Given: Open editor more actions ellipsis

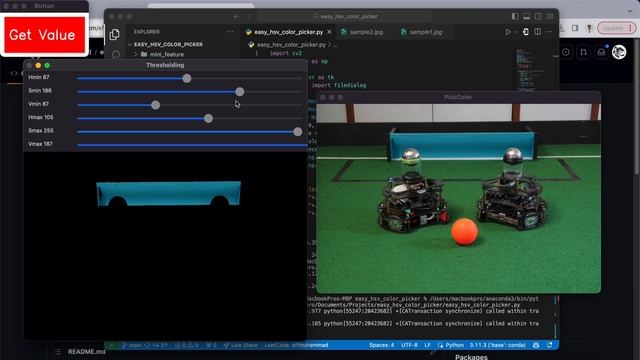Looking at the screenshot, I should [549, 31].
